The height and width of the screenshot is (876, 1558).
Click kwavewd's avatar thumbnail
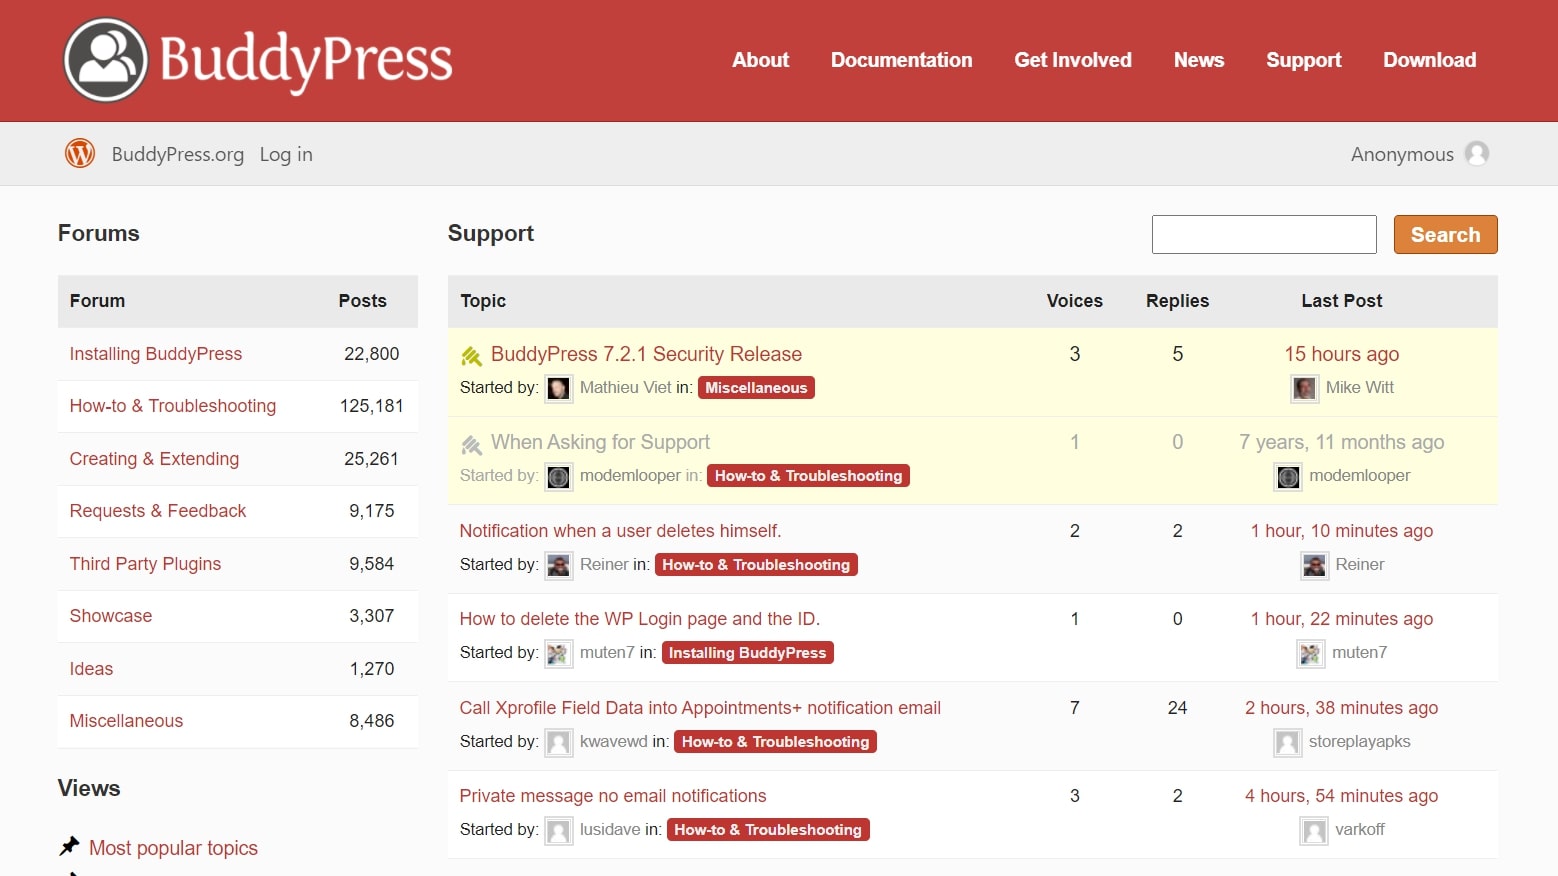pos(559,742)
